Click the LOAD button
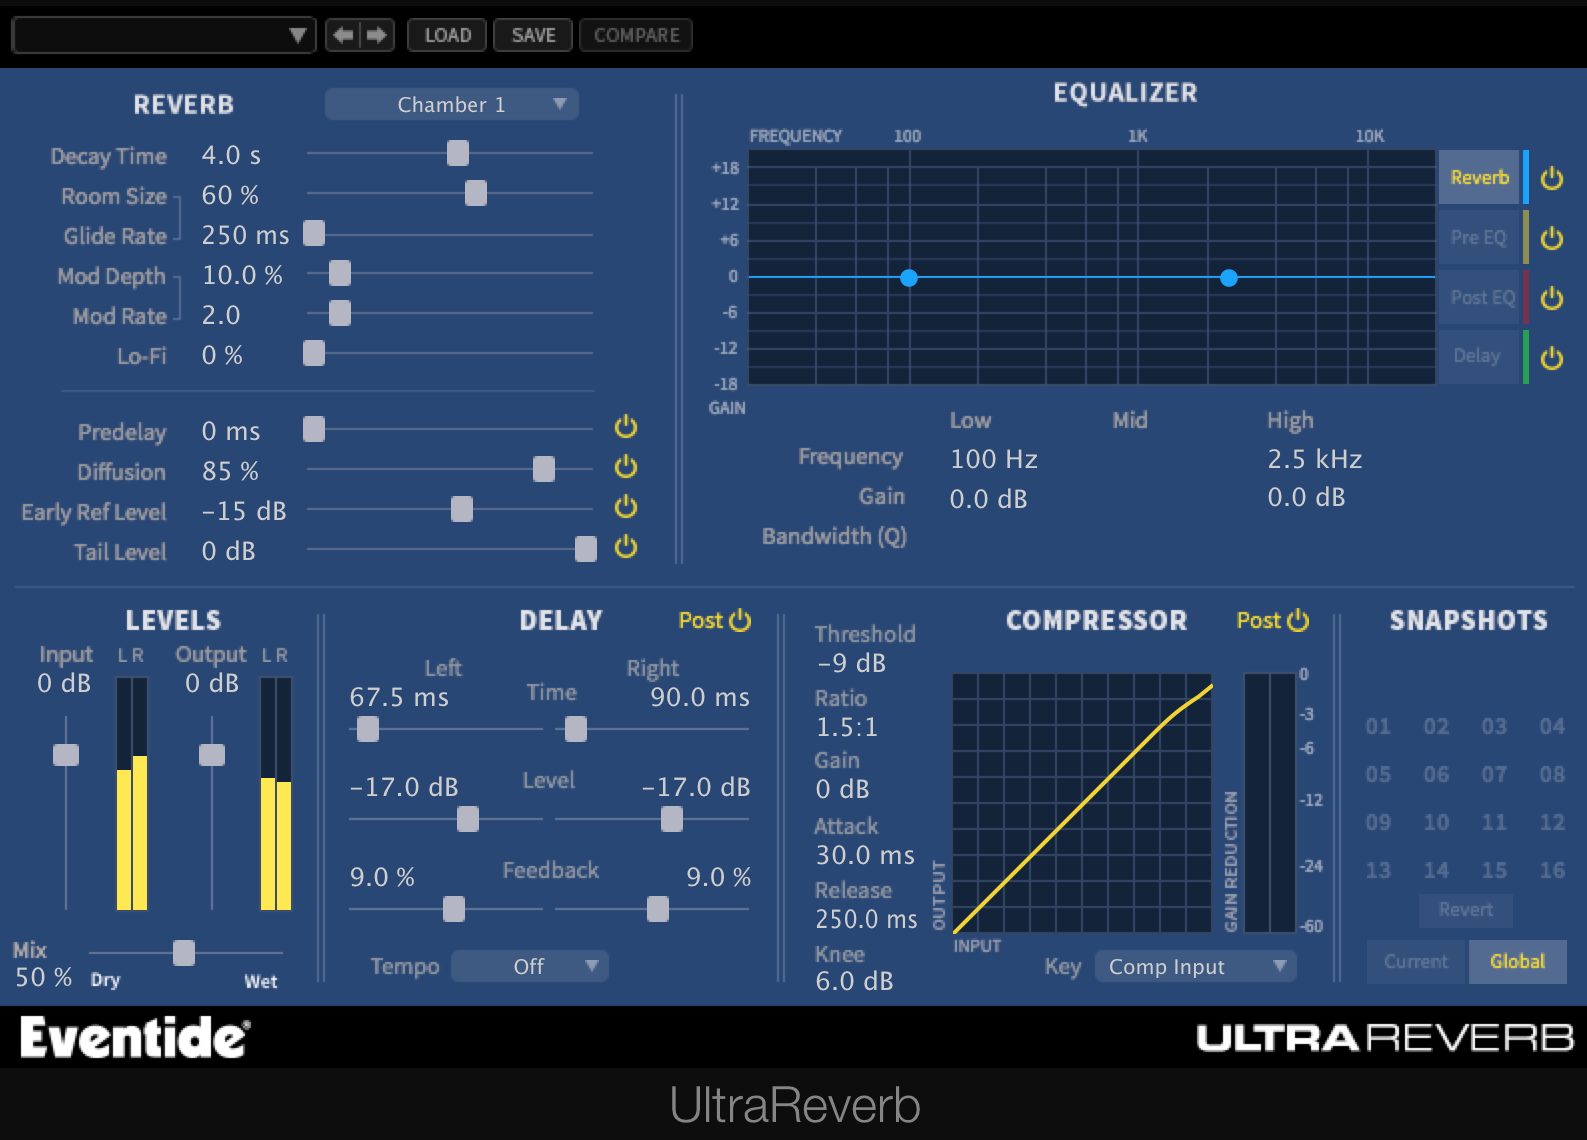The width and height of the screenshot is (1587, 1140). tap(447, 35)
